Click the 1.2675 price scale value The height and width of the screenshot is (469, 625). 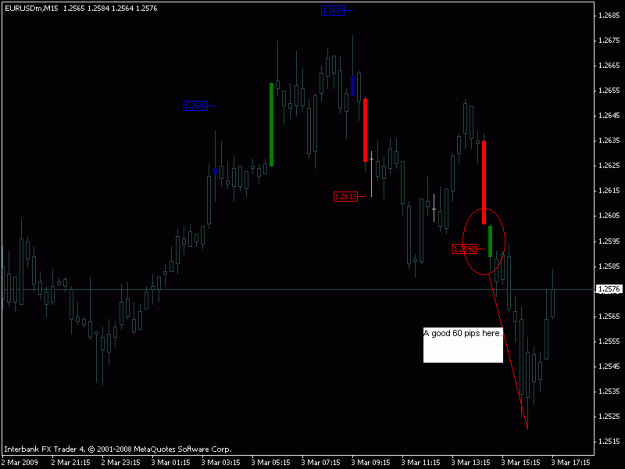click(x=609, y=41)
